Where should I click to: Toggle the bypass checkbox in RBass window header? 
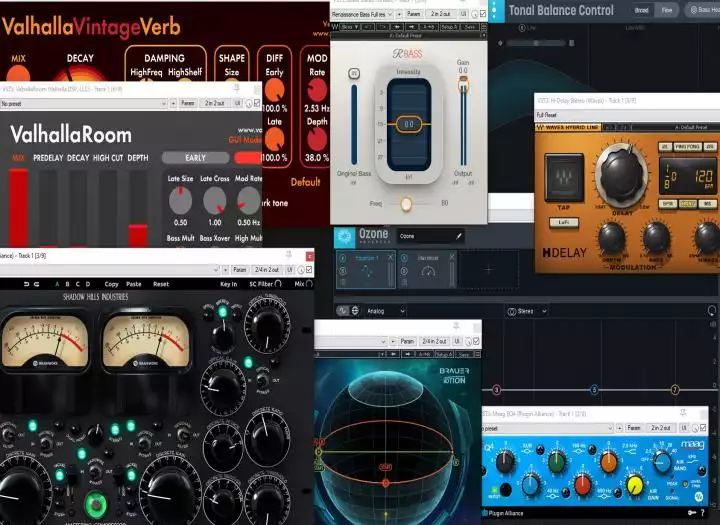pos(483,14)
